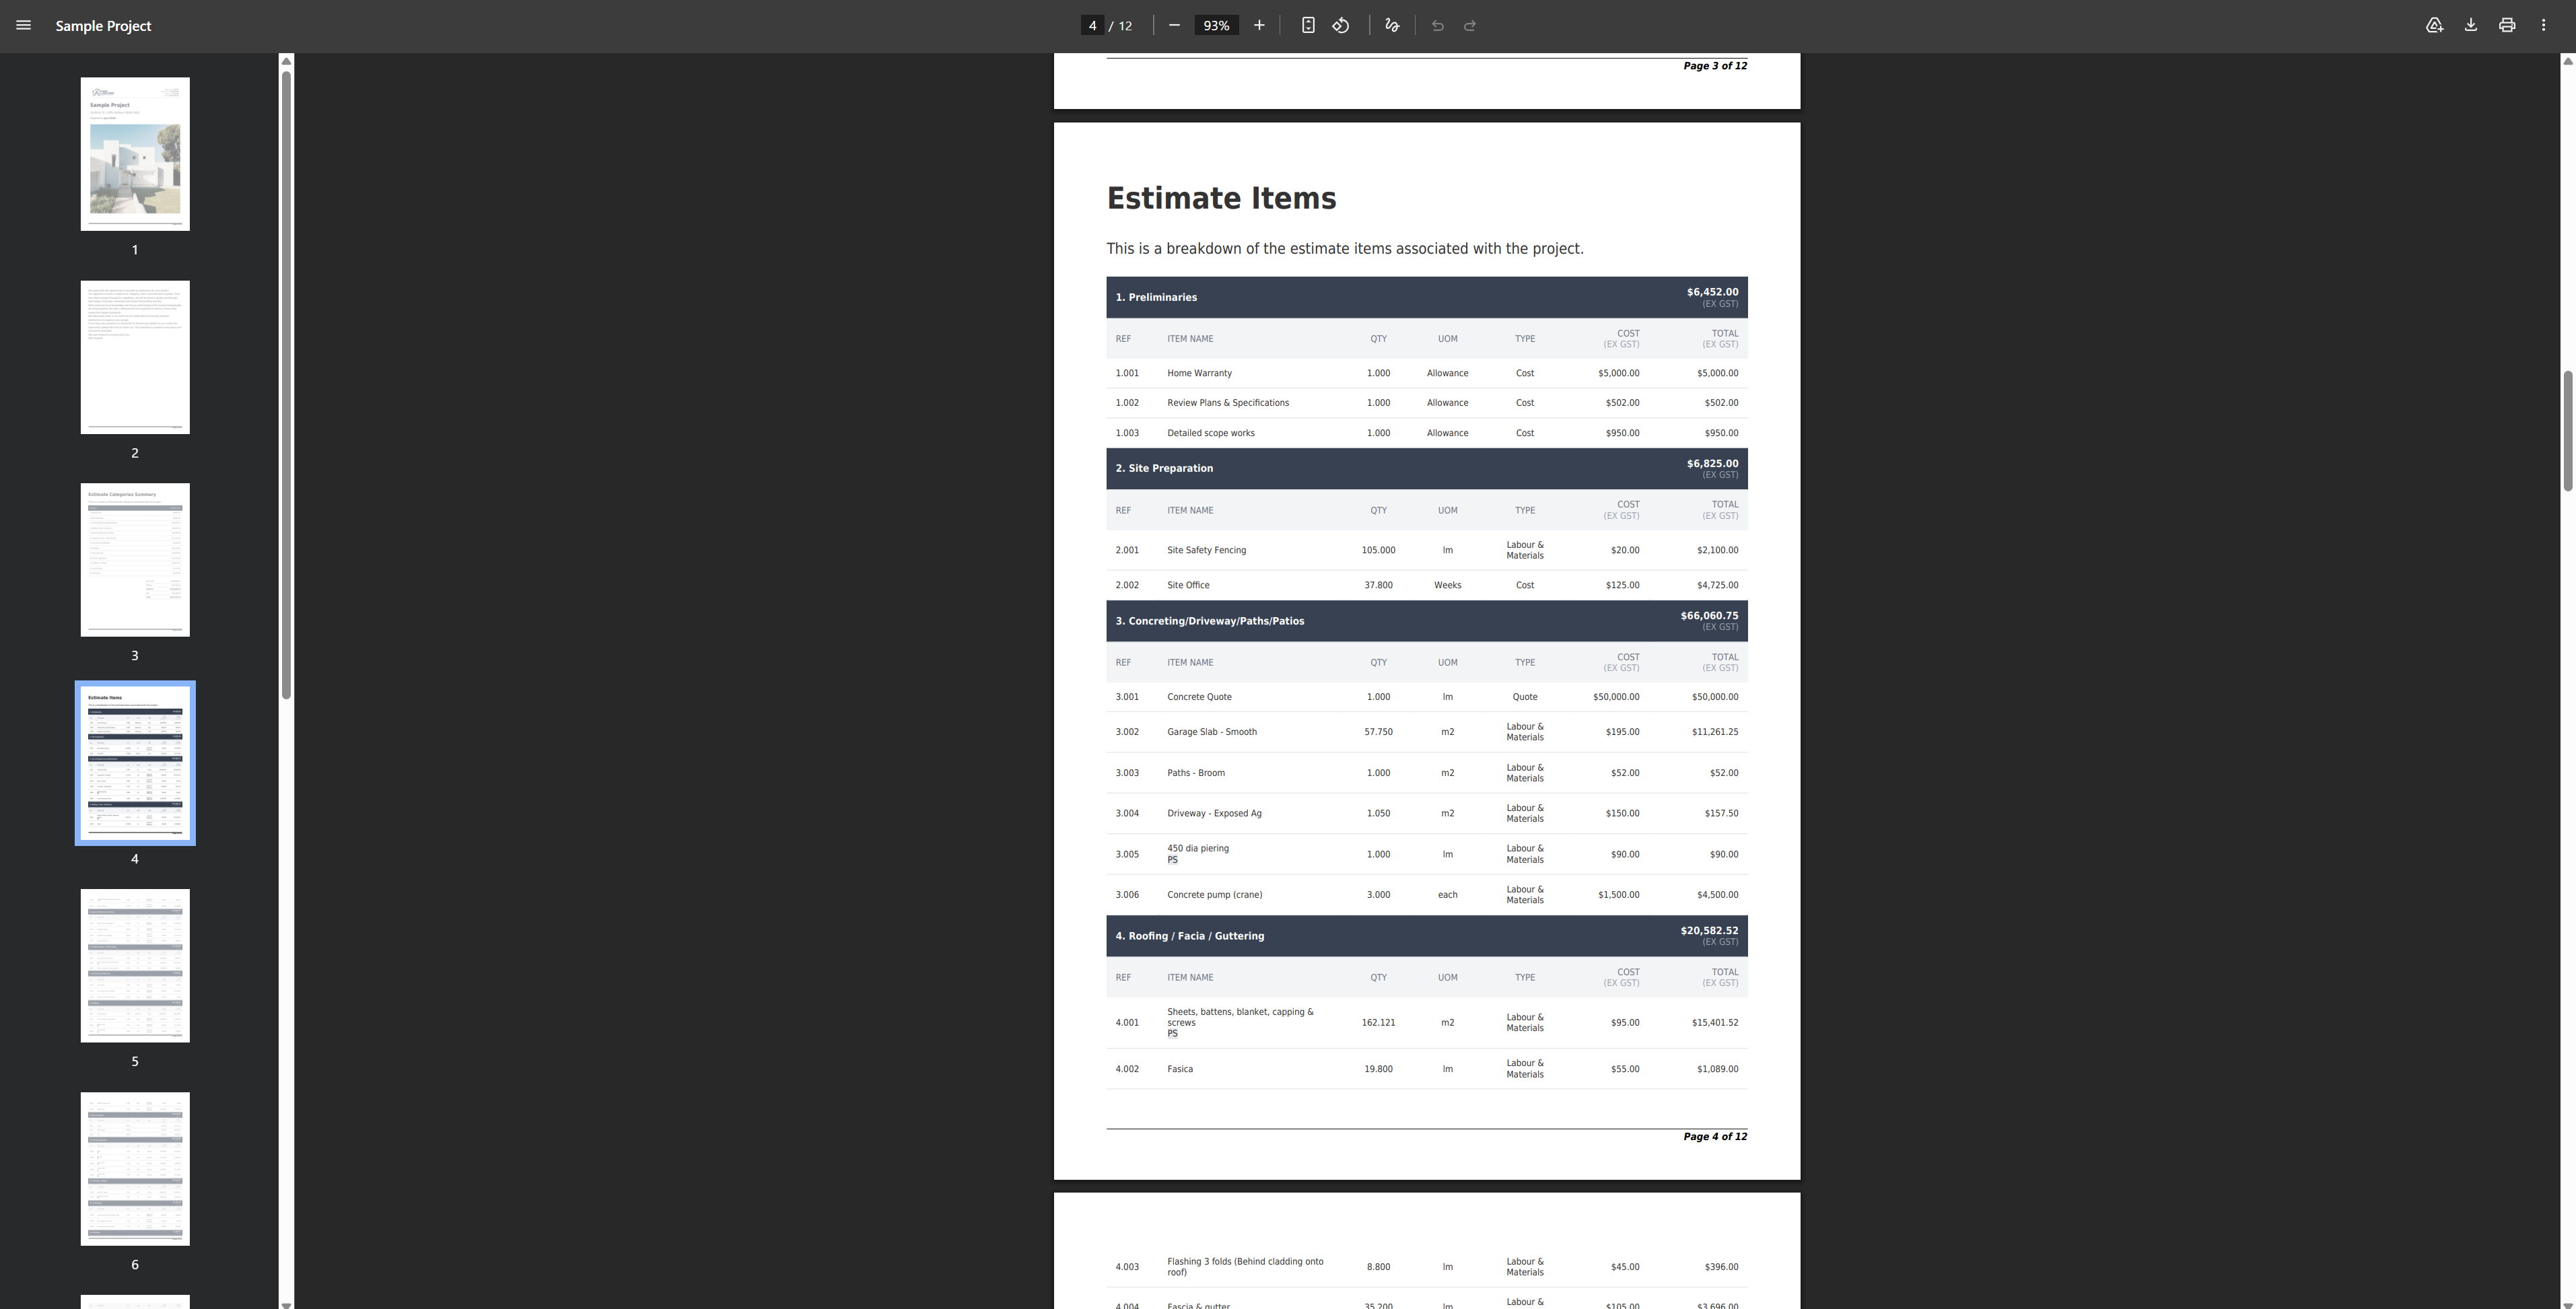This screenshot has height=1309, width=2576.
Task: Click the $20,582.52 Roofing total
Action: point(1709,931)
